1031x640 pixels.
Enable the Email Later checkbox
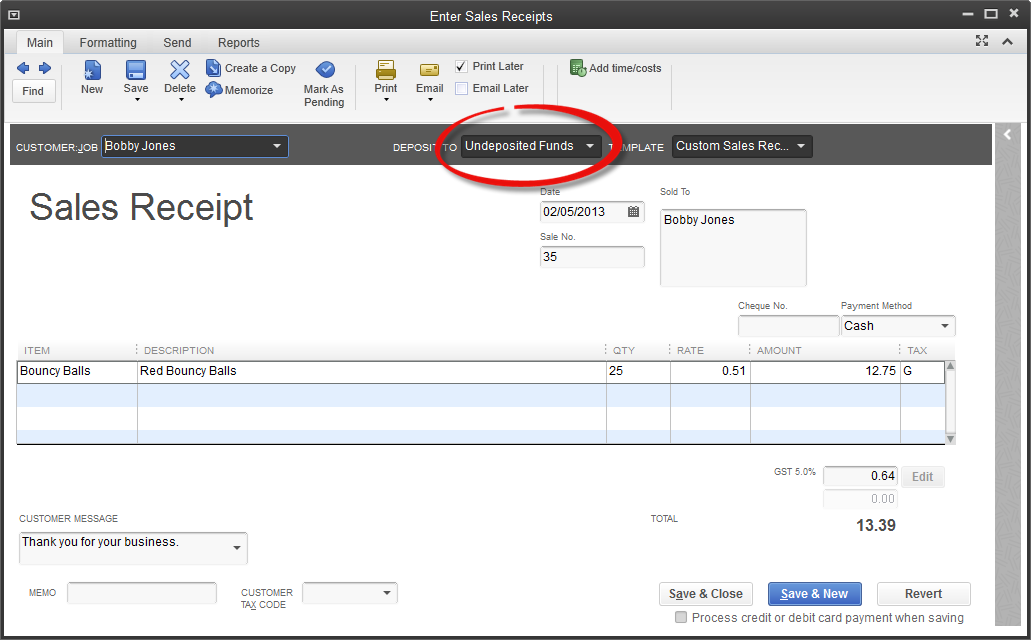click(x=461, y=88)
